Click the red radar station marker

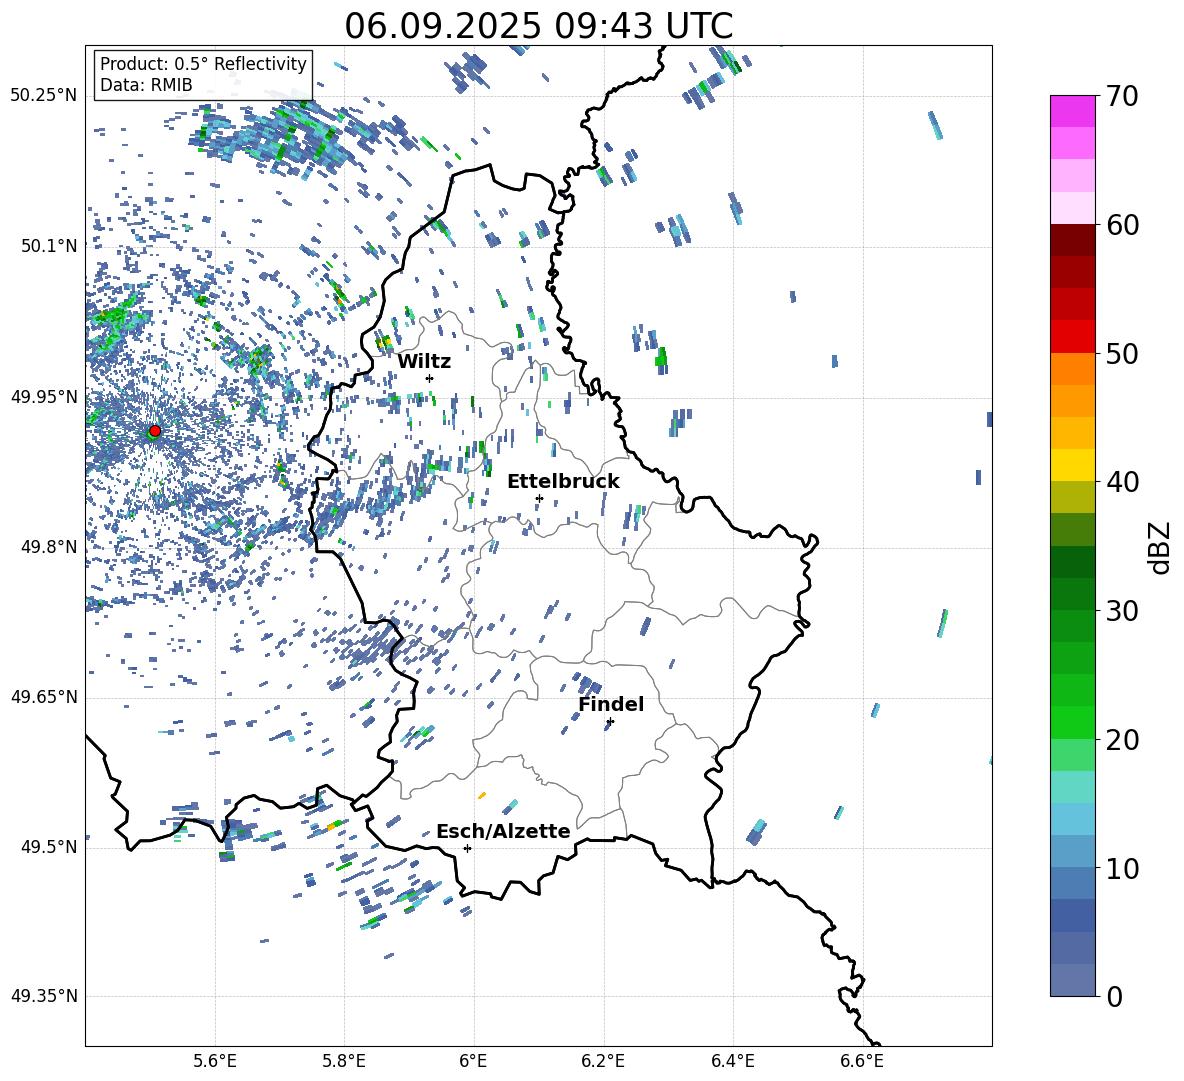tap(154, 431)
